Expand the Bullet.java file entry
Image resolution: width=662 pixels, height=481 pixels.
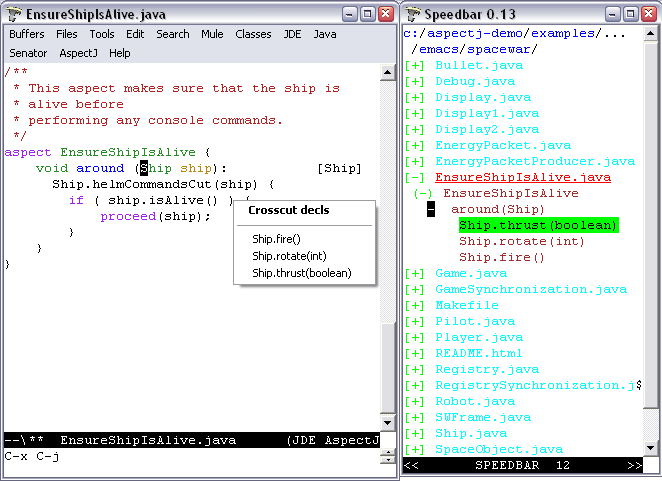click(x=415, y=66)
